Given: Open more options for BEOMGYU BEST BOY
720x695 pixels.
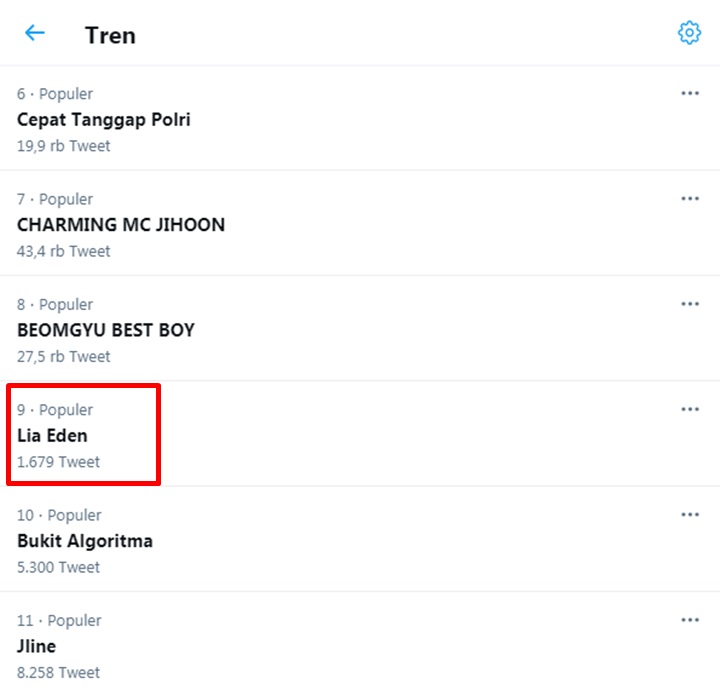Looking at the screenshot, I should pos(689,303).
